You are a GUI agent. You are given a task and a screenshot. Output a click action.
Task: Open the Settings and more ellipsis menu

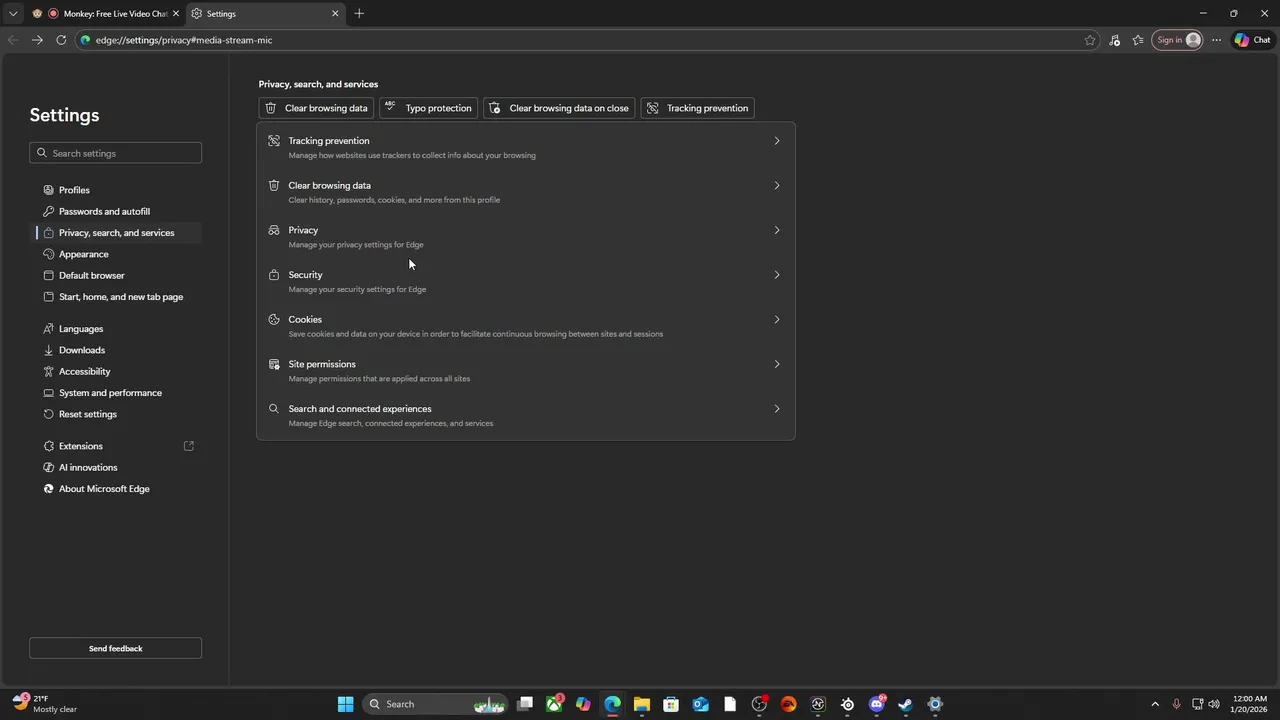tap(1216, 40)
